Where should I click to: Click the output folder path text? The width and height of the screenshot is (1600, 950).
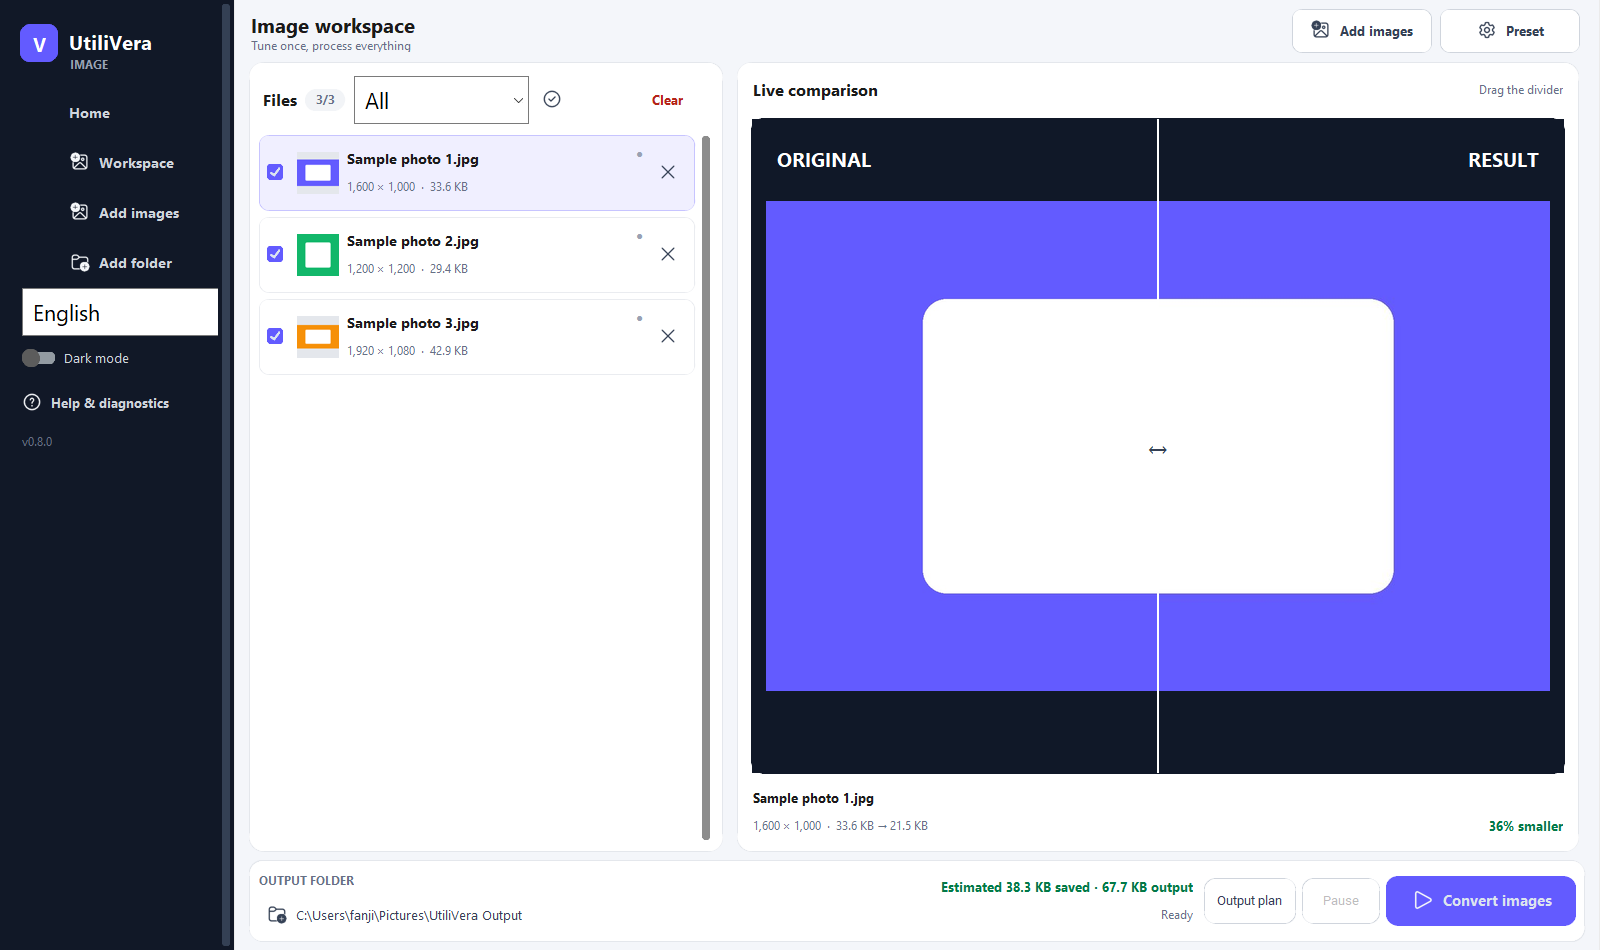[409, 916]
